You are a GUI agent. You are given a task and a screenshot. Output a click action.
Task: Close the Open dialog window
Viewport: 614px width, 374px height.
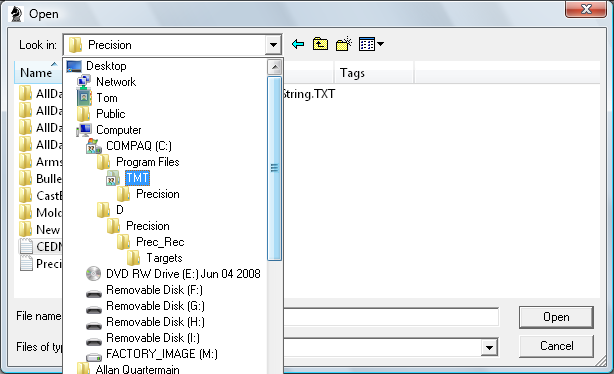(x=586, y=9)
